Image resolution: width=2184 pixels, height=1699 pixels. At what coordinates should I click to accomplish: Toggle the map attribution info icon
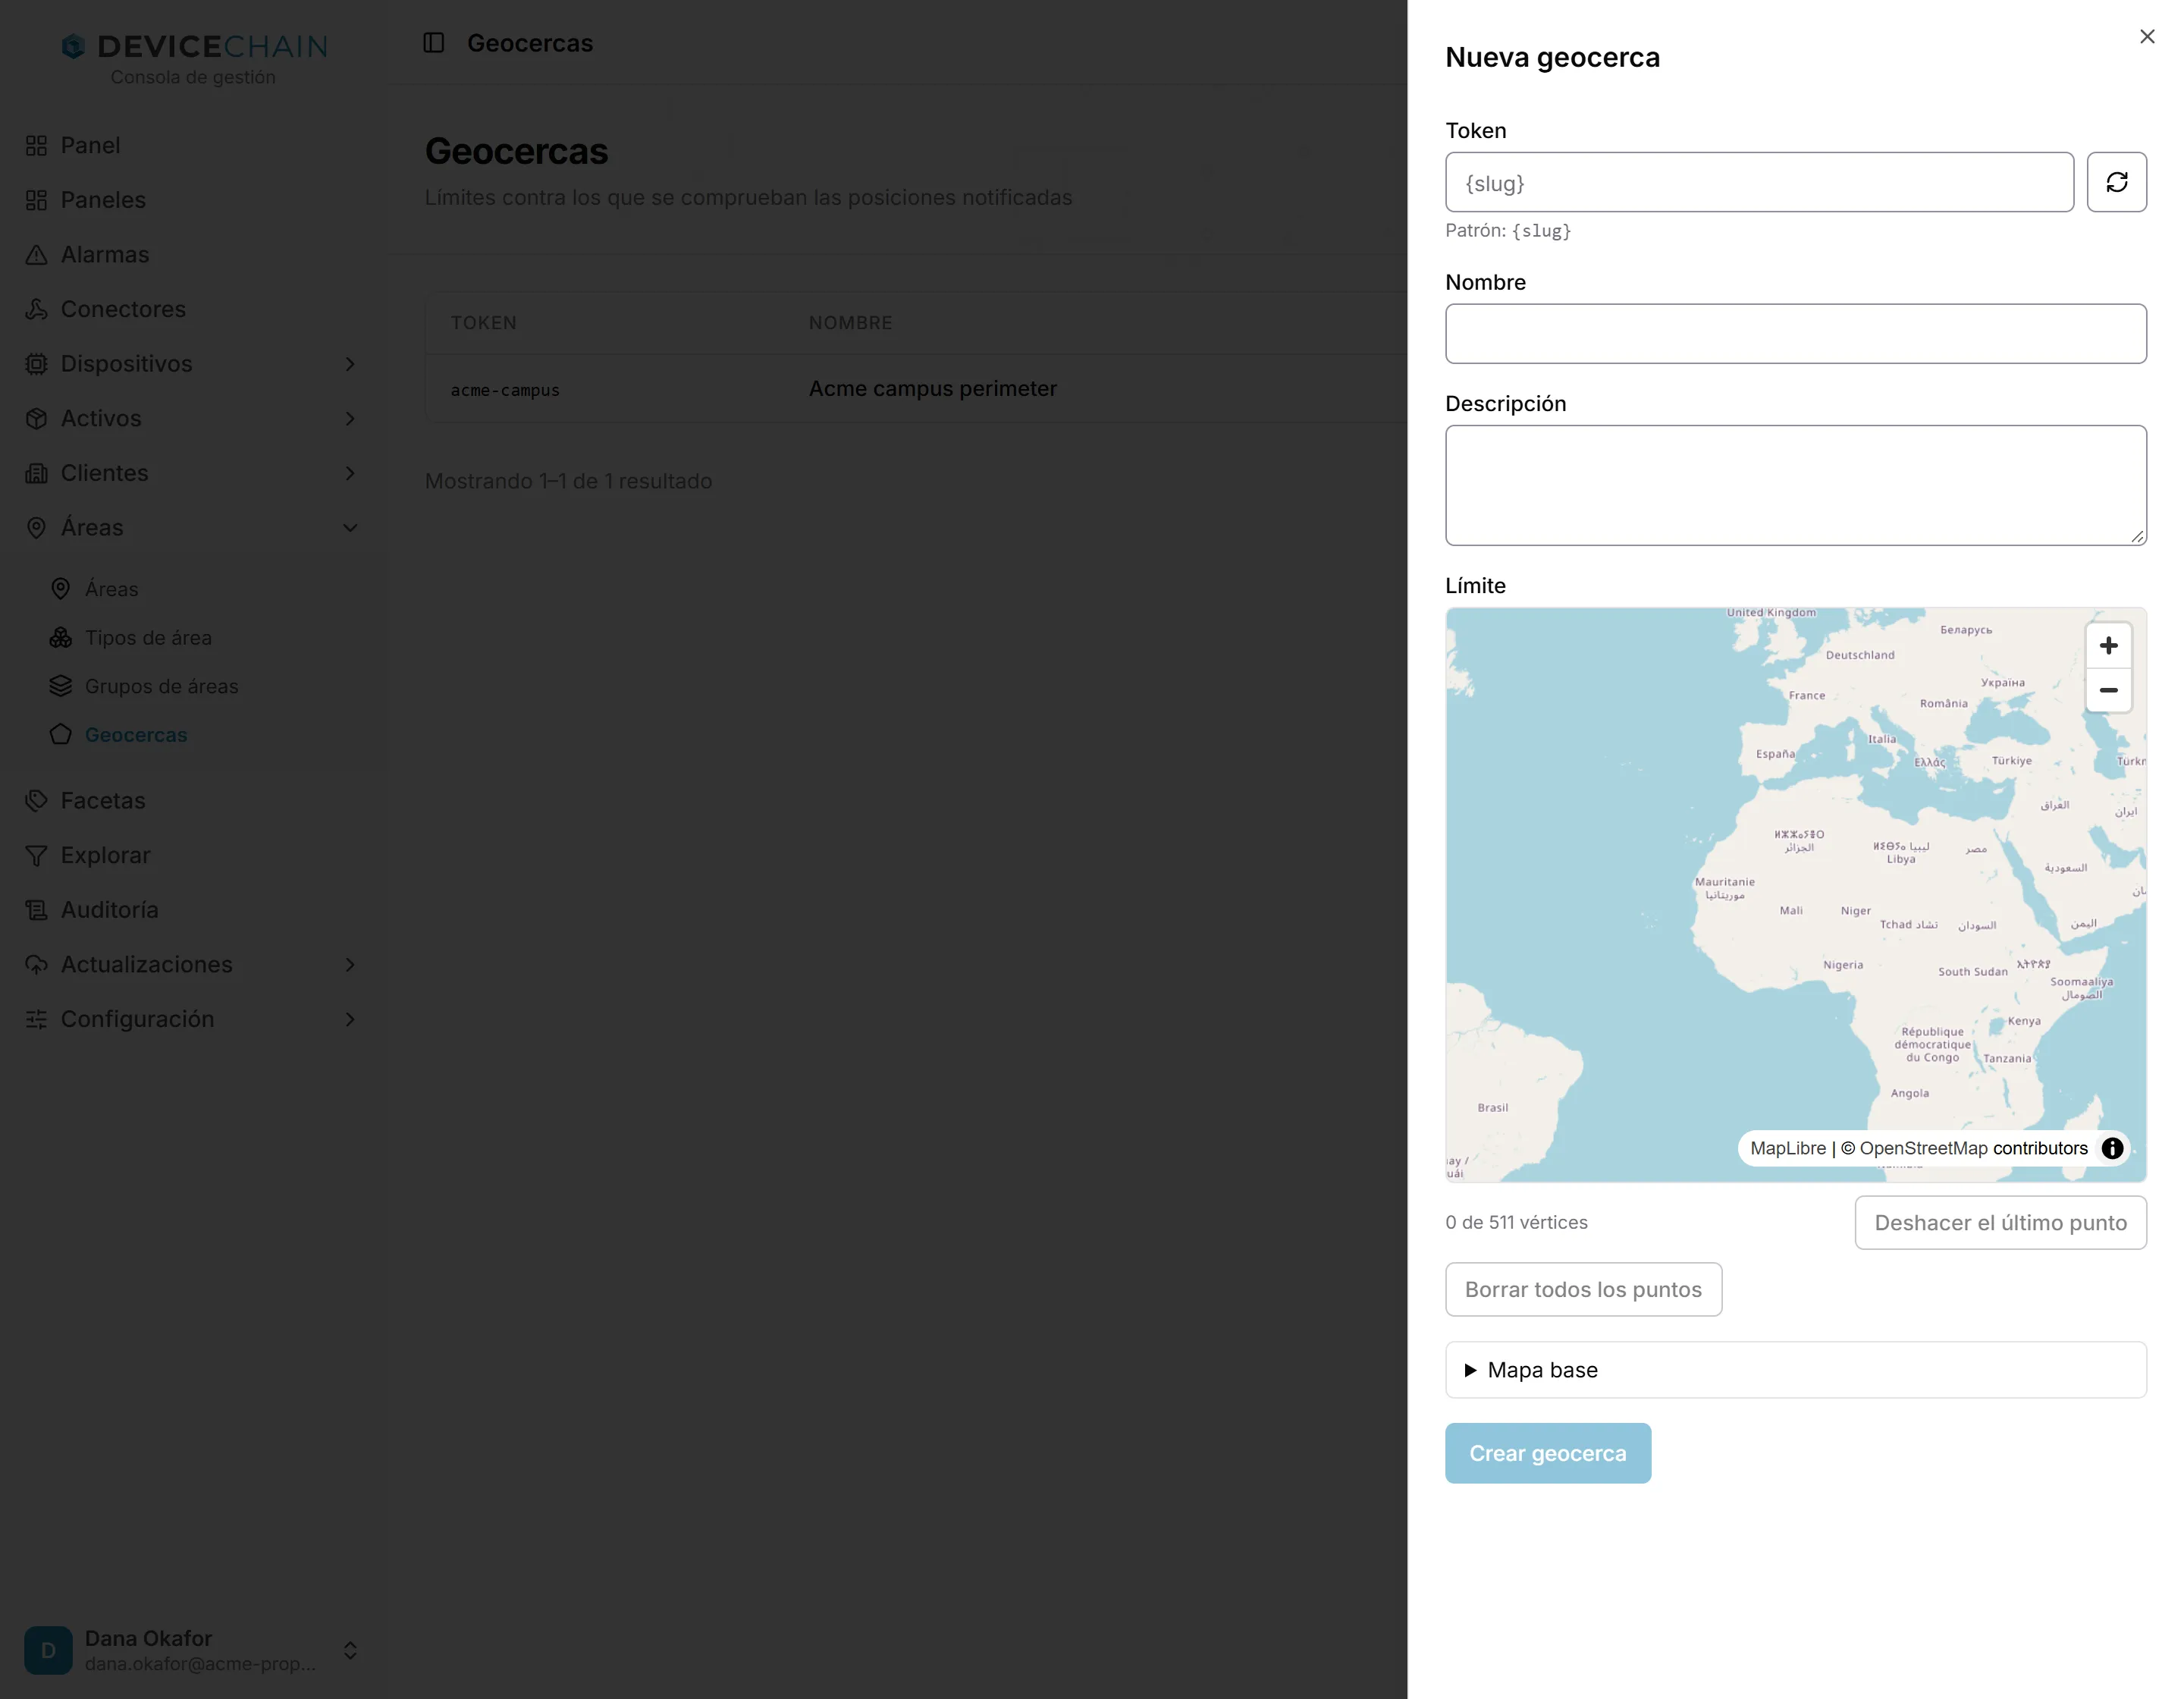click(x=2111, y=1148)
